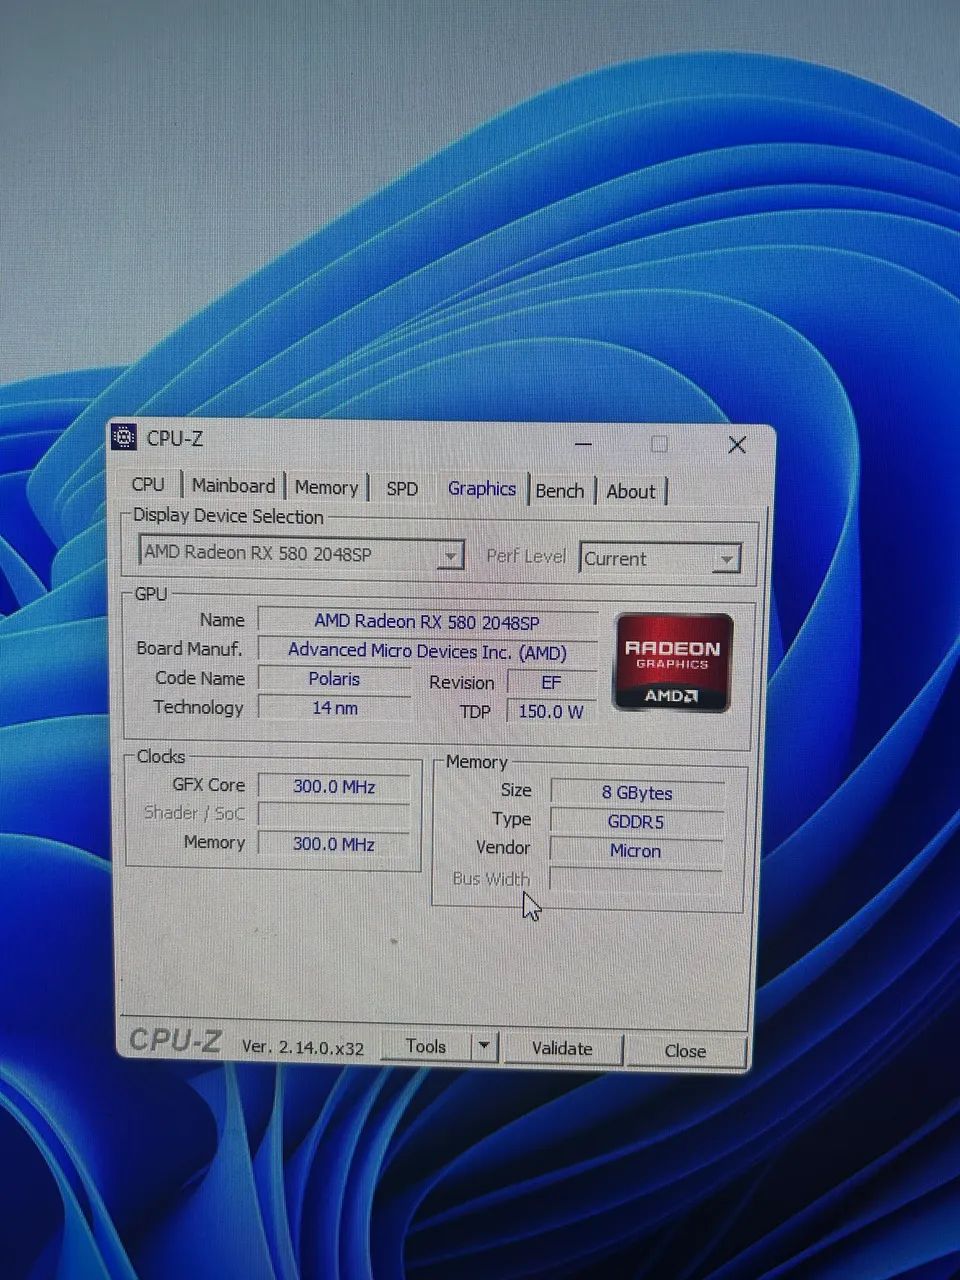Switch to the Bench tab

[560, 490]
